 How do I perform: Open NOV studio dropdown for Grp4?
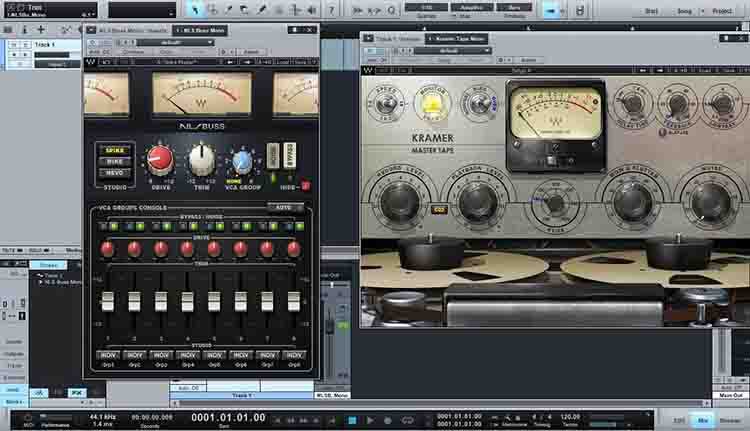tap(188, 355)
